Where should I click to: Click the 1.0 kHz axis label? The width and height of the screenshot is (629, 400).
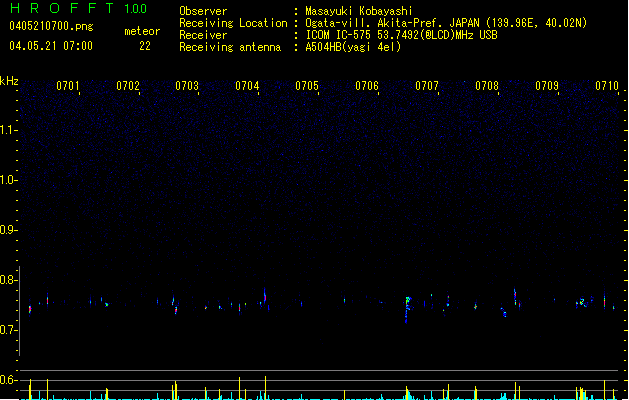point(8,180)
